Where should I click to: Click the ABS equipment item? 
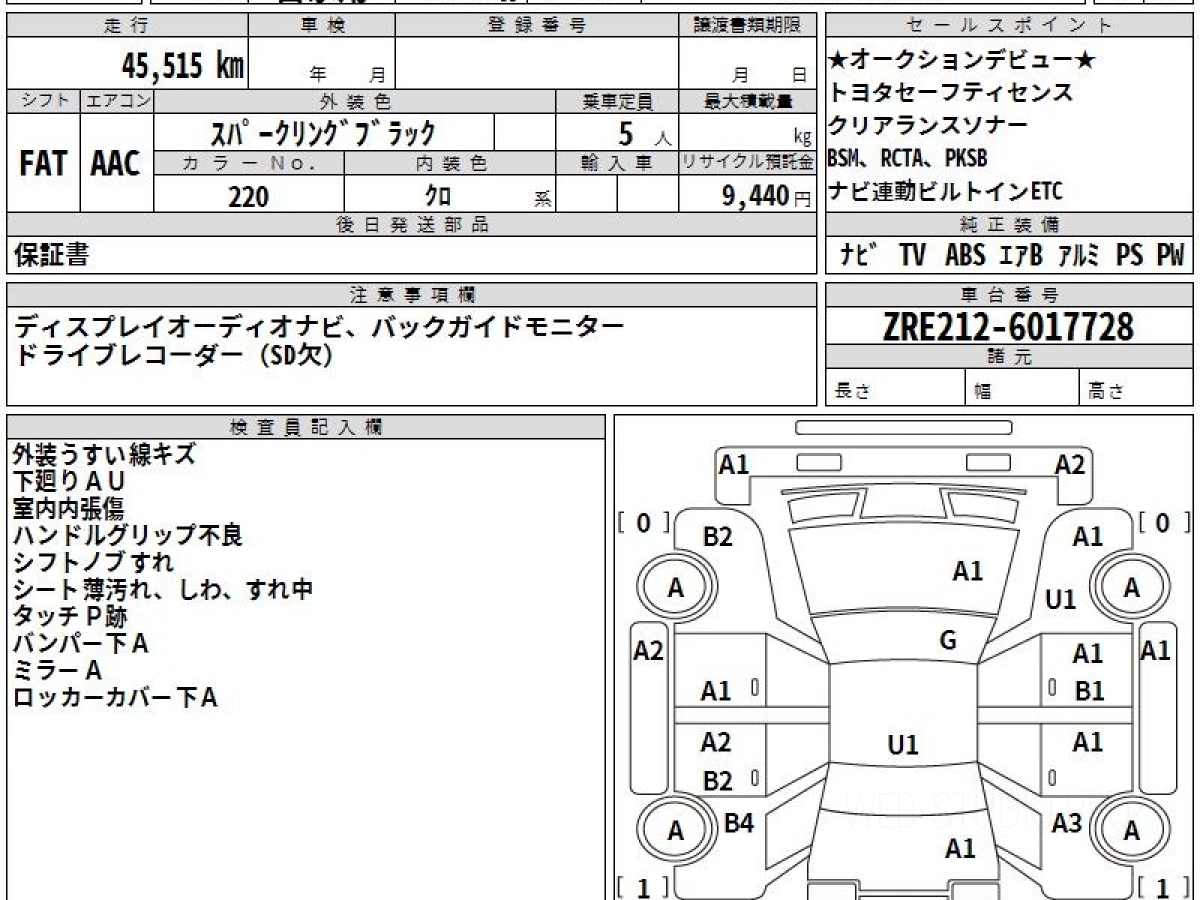tap(964, 255)
